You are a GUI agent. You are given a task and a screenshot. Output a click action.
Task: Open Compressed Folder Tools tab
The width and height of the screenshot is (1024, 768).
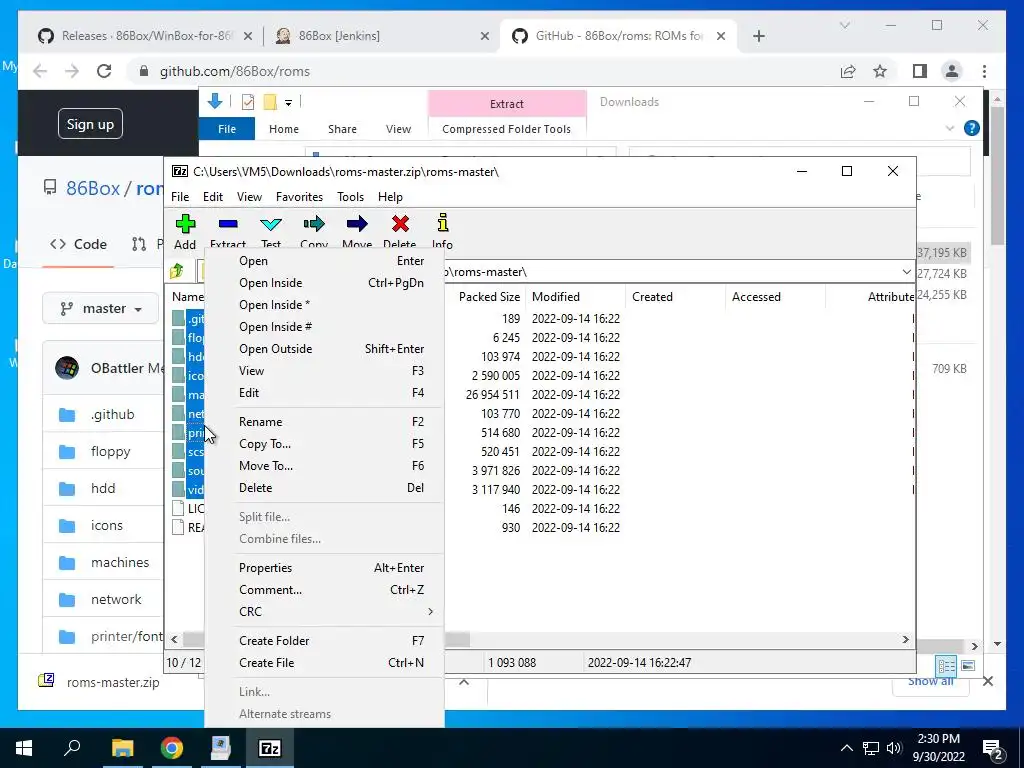pos(506,129)
